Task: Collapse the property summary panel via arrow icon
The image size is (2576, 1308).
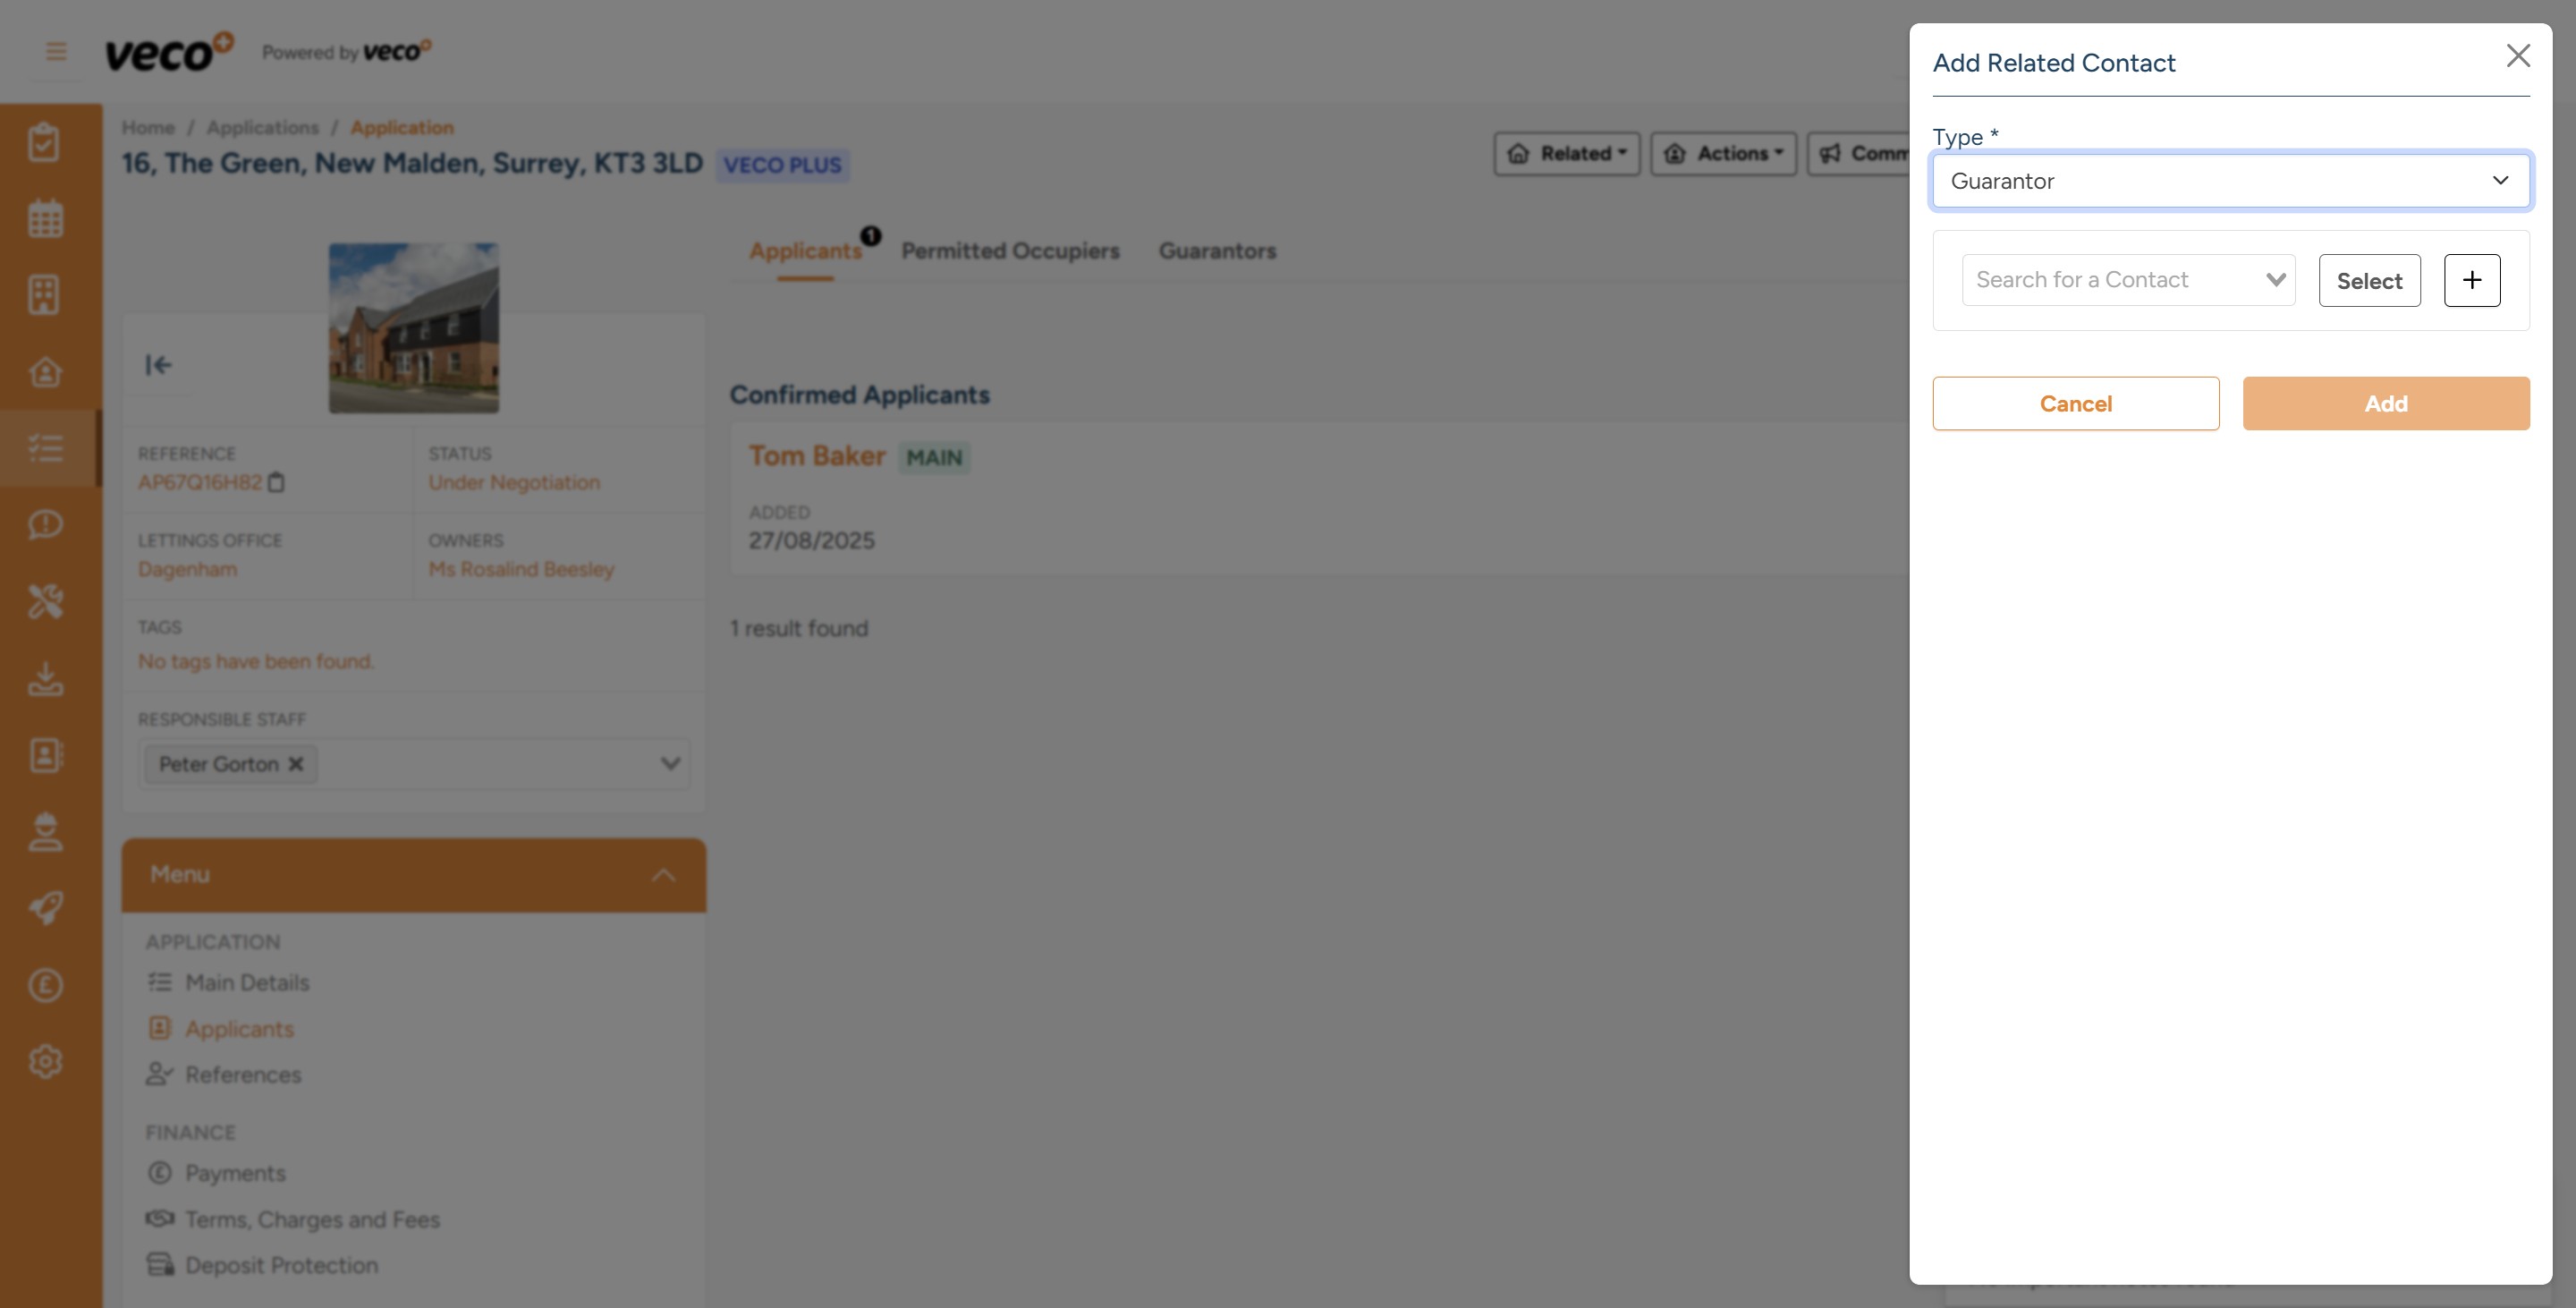Action: [159, 365]
